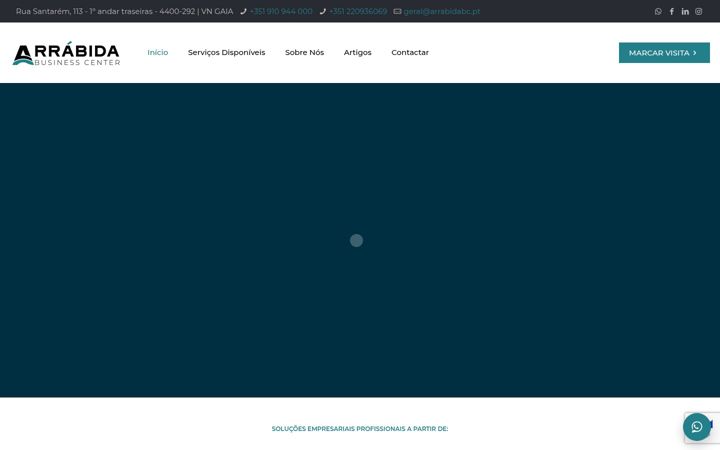Go to the Início menu item
This screenshot has height=450, width=720.
(158, 52)
